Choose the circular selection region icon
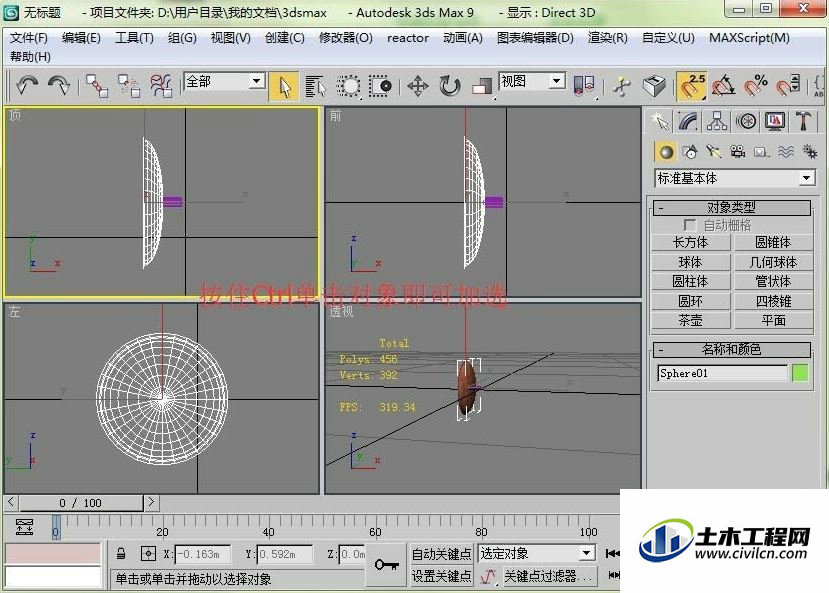 pos(348,86)
